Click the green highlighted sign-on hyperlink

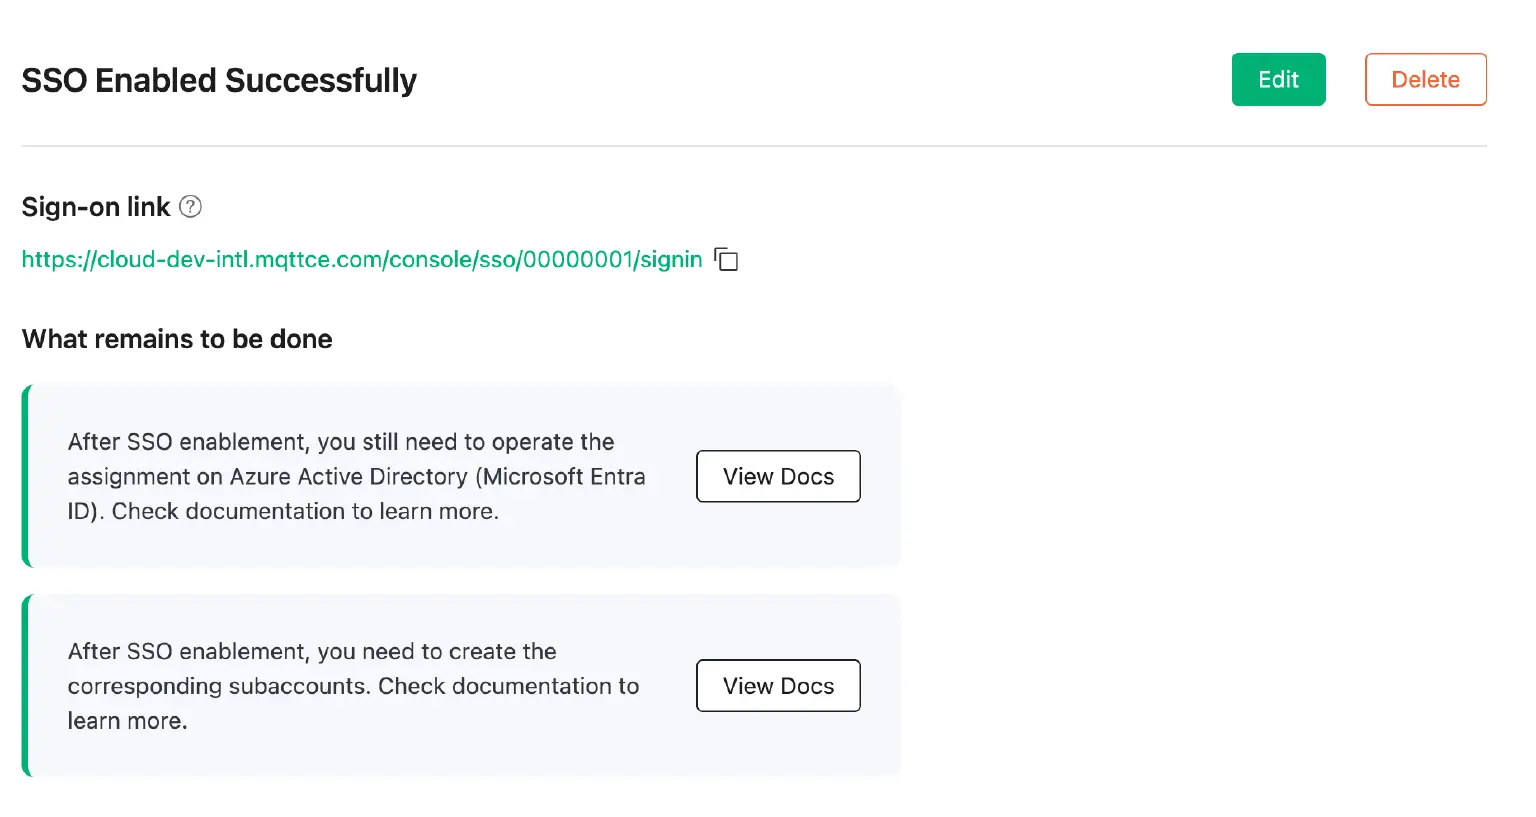[x=361, y=259]
